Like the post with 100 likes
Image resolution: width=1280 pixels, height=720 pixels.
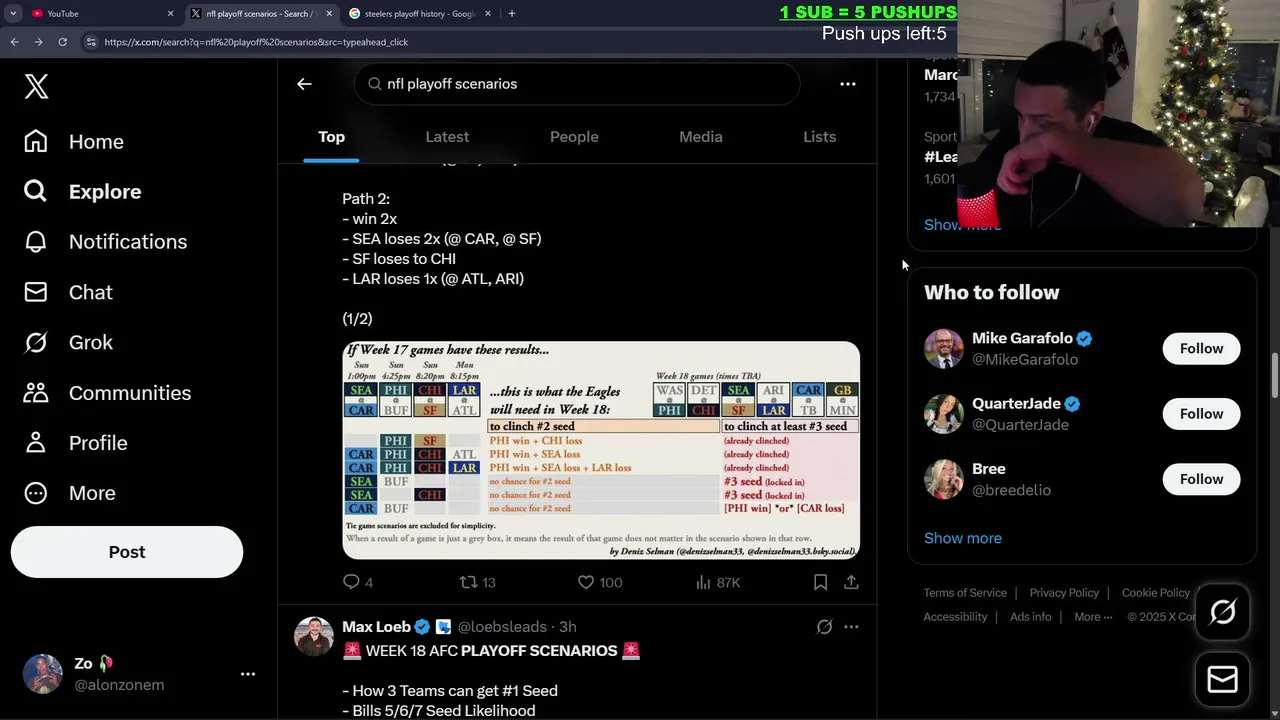click(600, 582)
